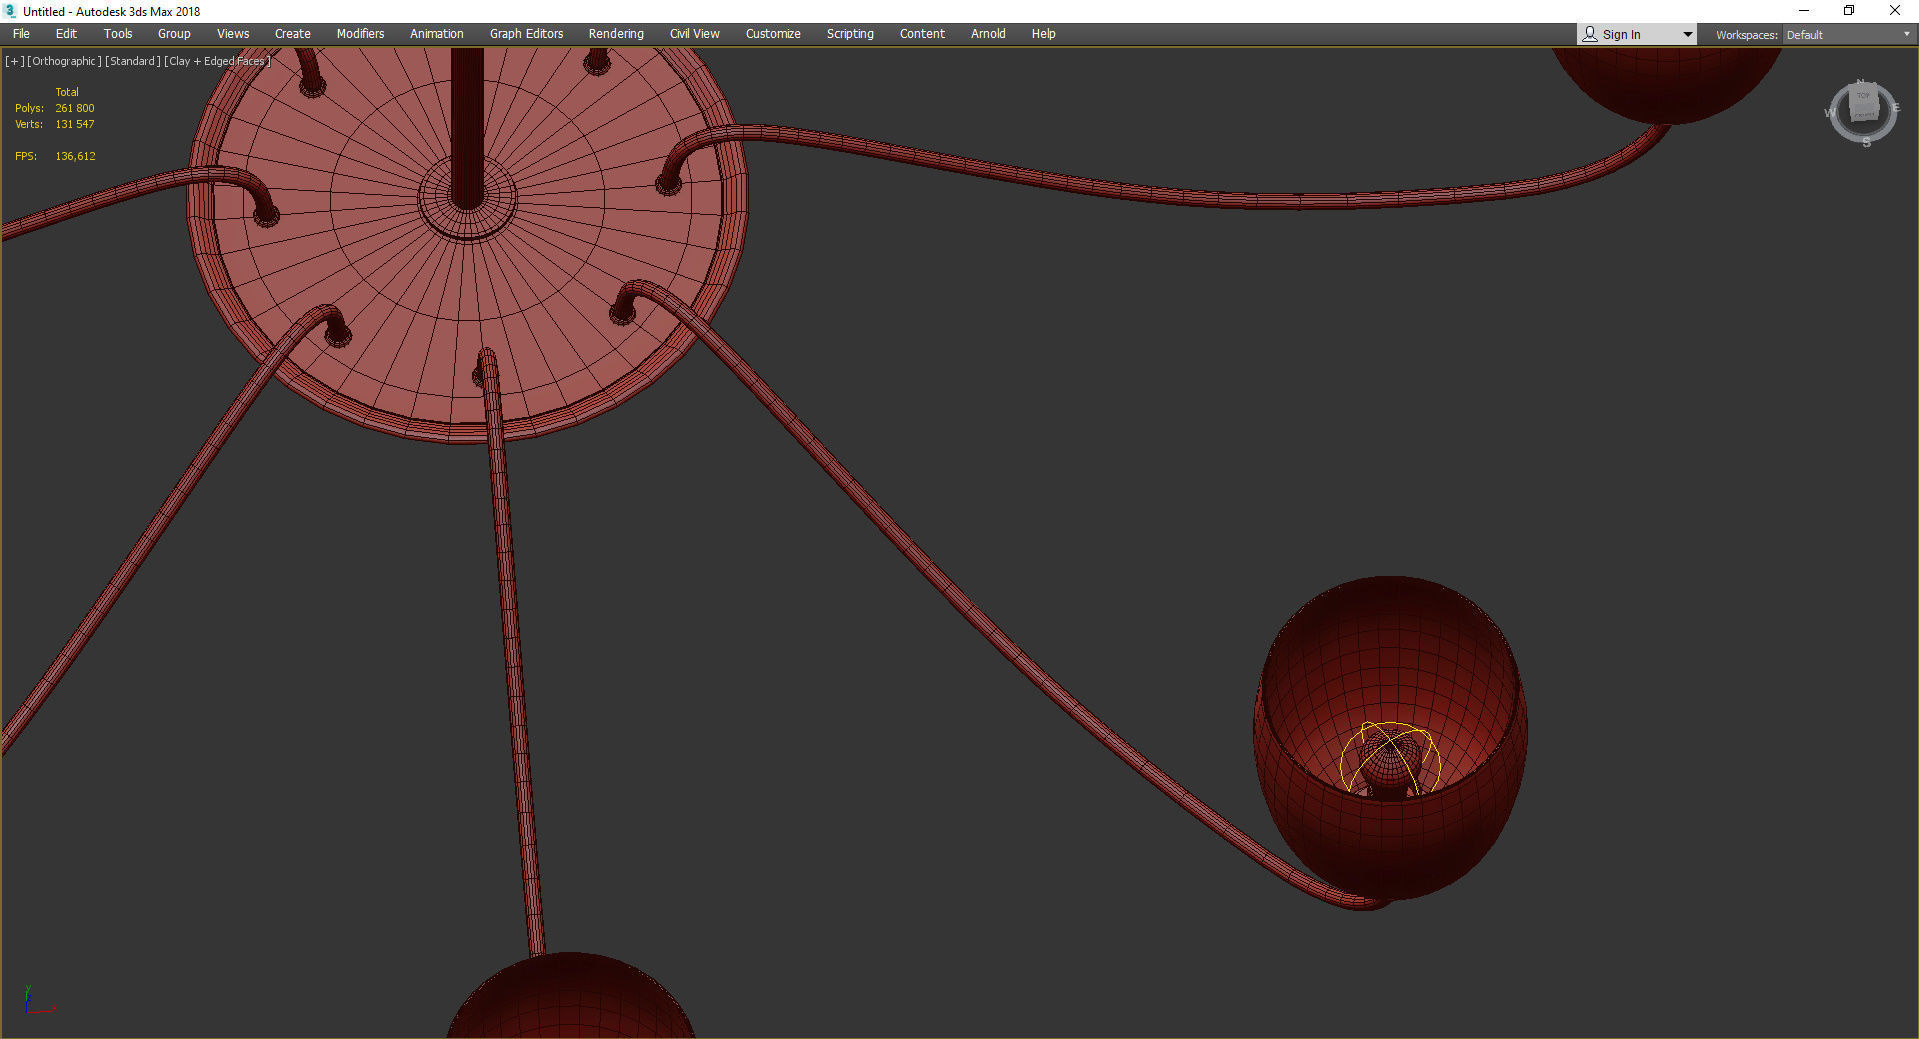Open the Modifiers menu
The image size is (1919, 1039).
[360, 34]
